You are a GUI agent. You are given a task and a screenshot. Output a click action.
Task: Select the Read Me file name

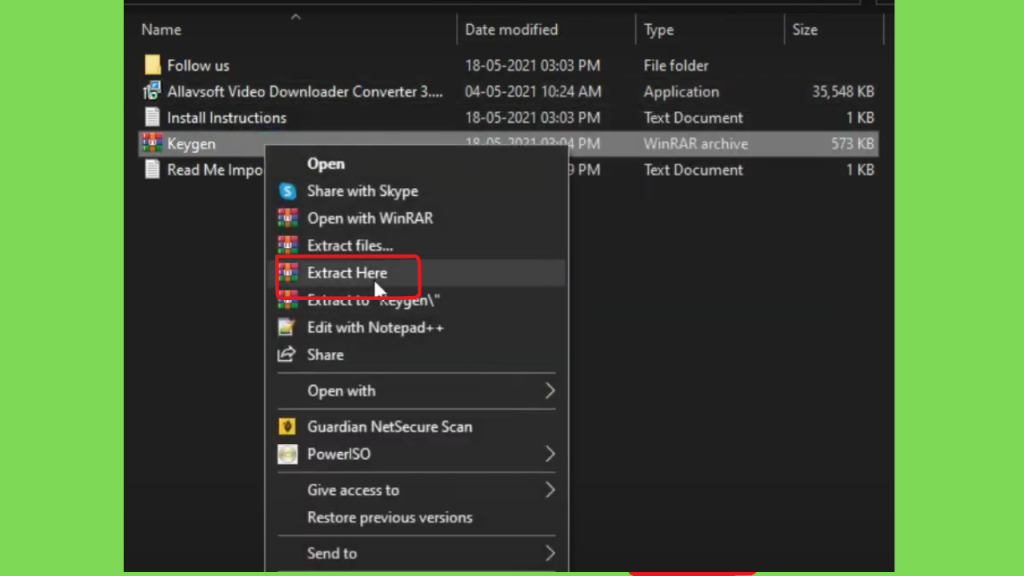coord(215,170)
